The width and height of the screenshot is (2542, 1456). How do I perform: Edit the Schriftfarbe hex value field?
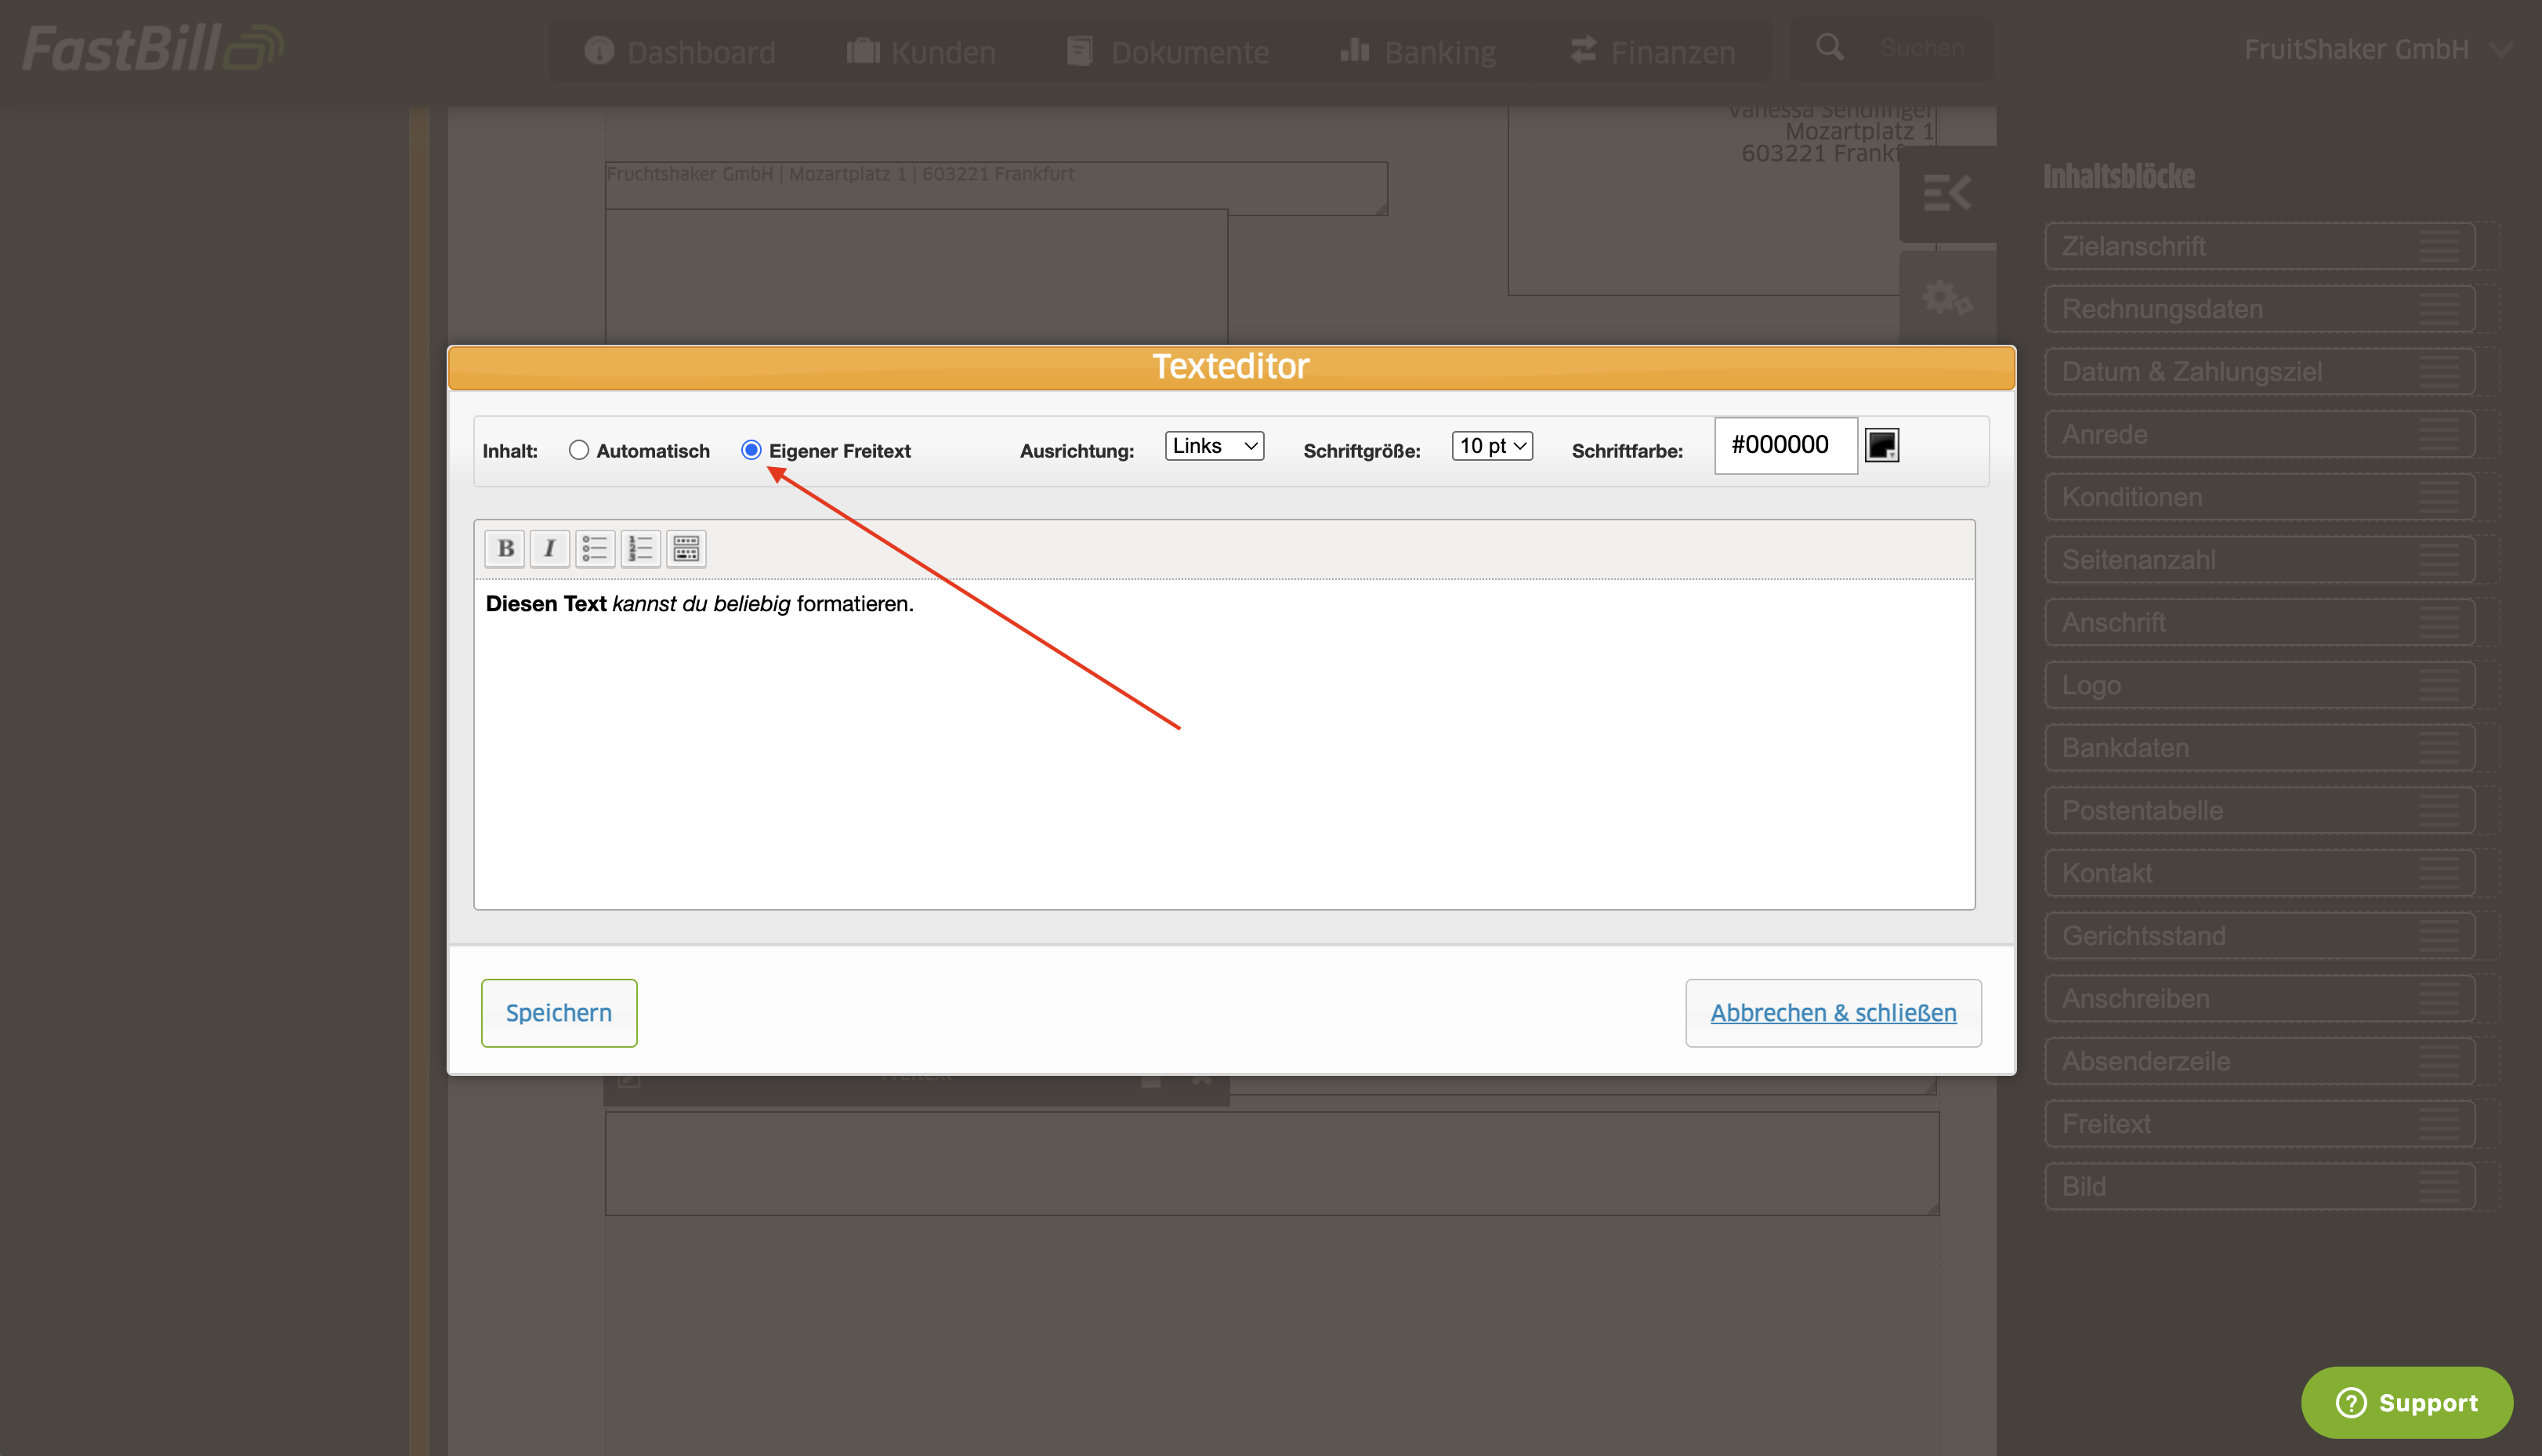[1786, 445]
